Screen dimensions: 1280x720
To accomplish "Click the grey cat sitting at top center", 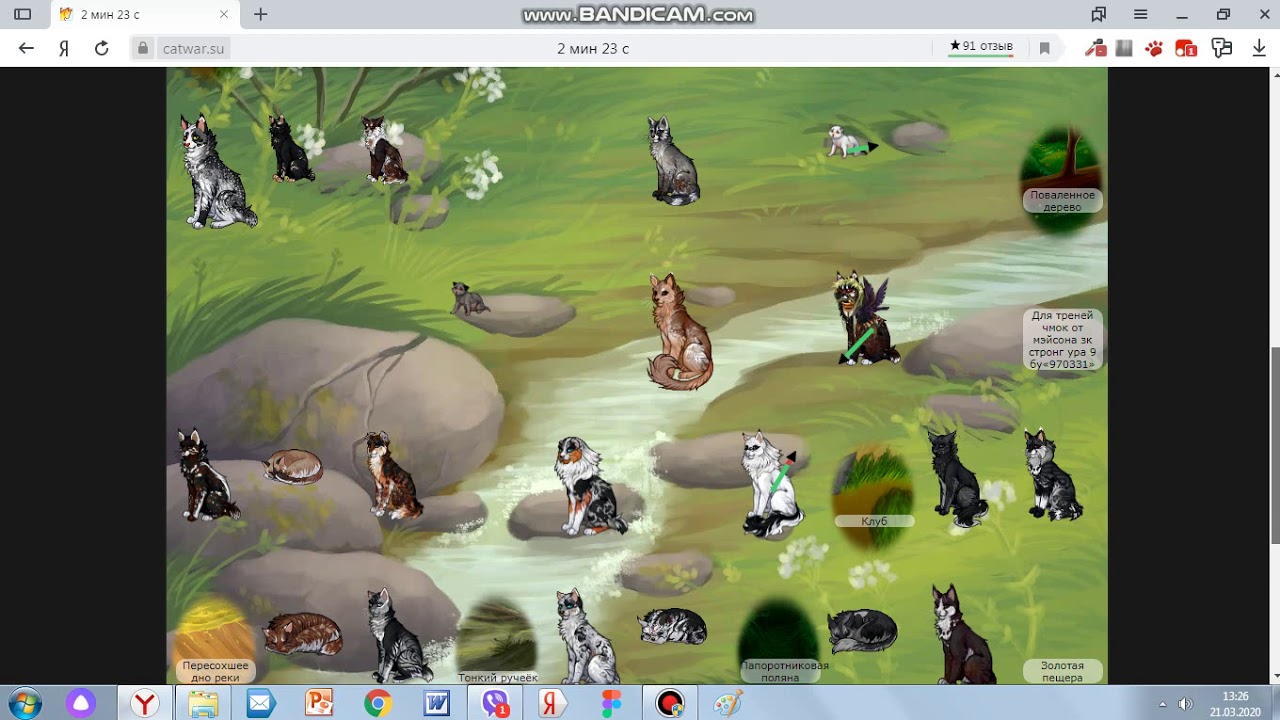I will tap(672, 160).
